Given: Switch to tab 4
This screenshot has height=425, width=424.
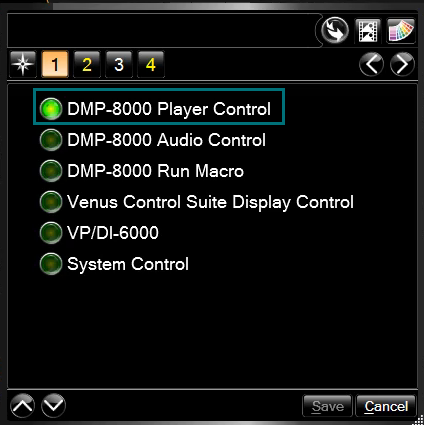Looking at the screenshot, I should 151,64.
